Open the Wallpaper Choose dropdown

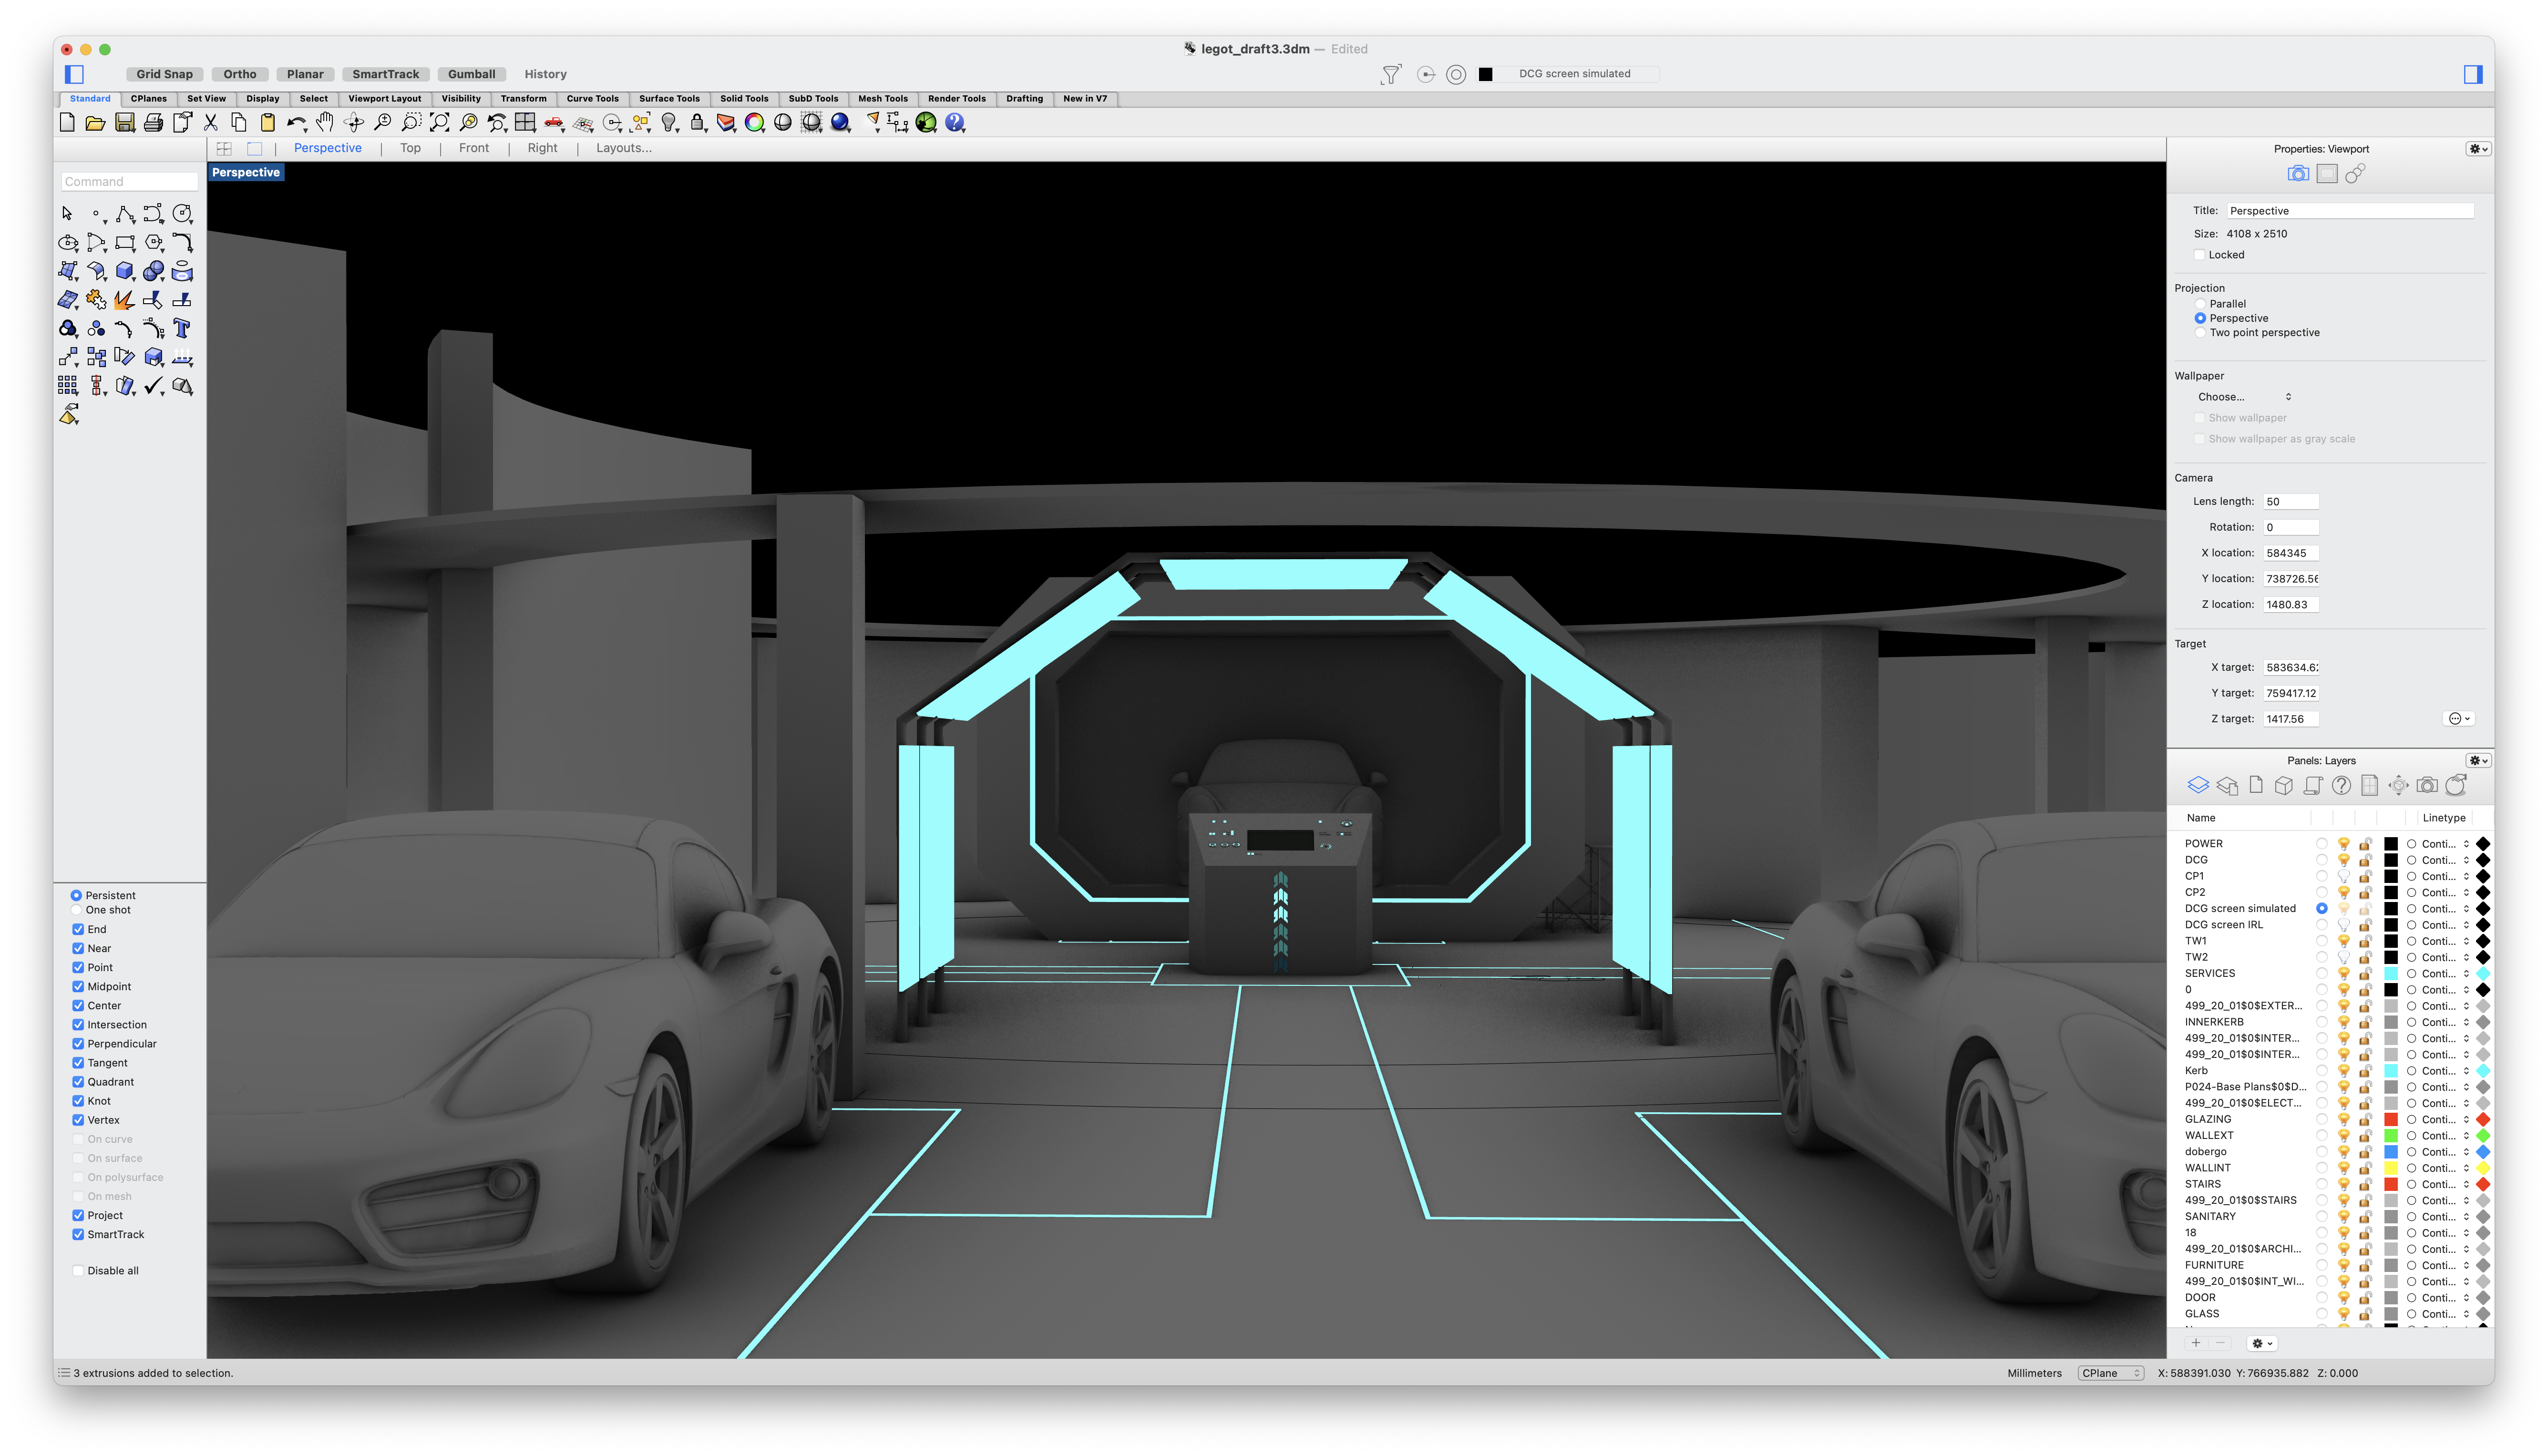click(x=2244, y=397)
